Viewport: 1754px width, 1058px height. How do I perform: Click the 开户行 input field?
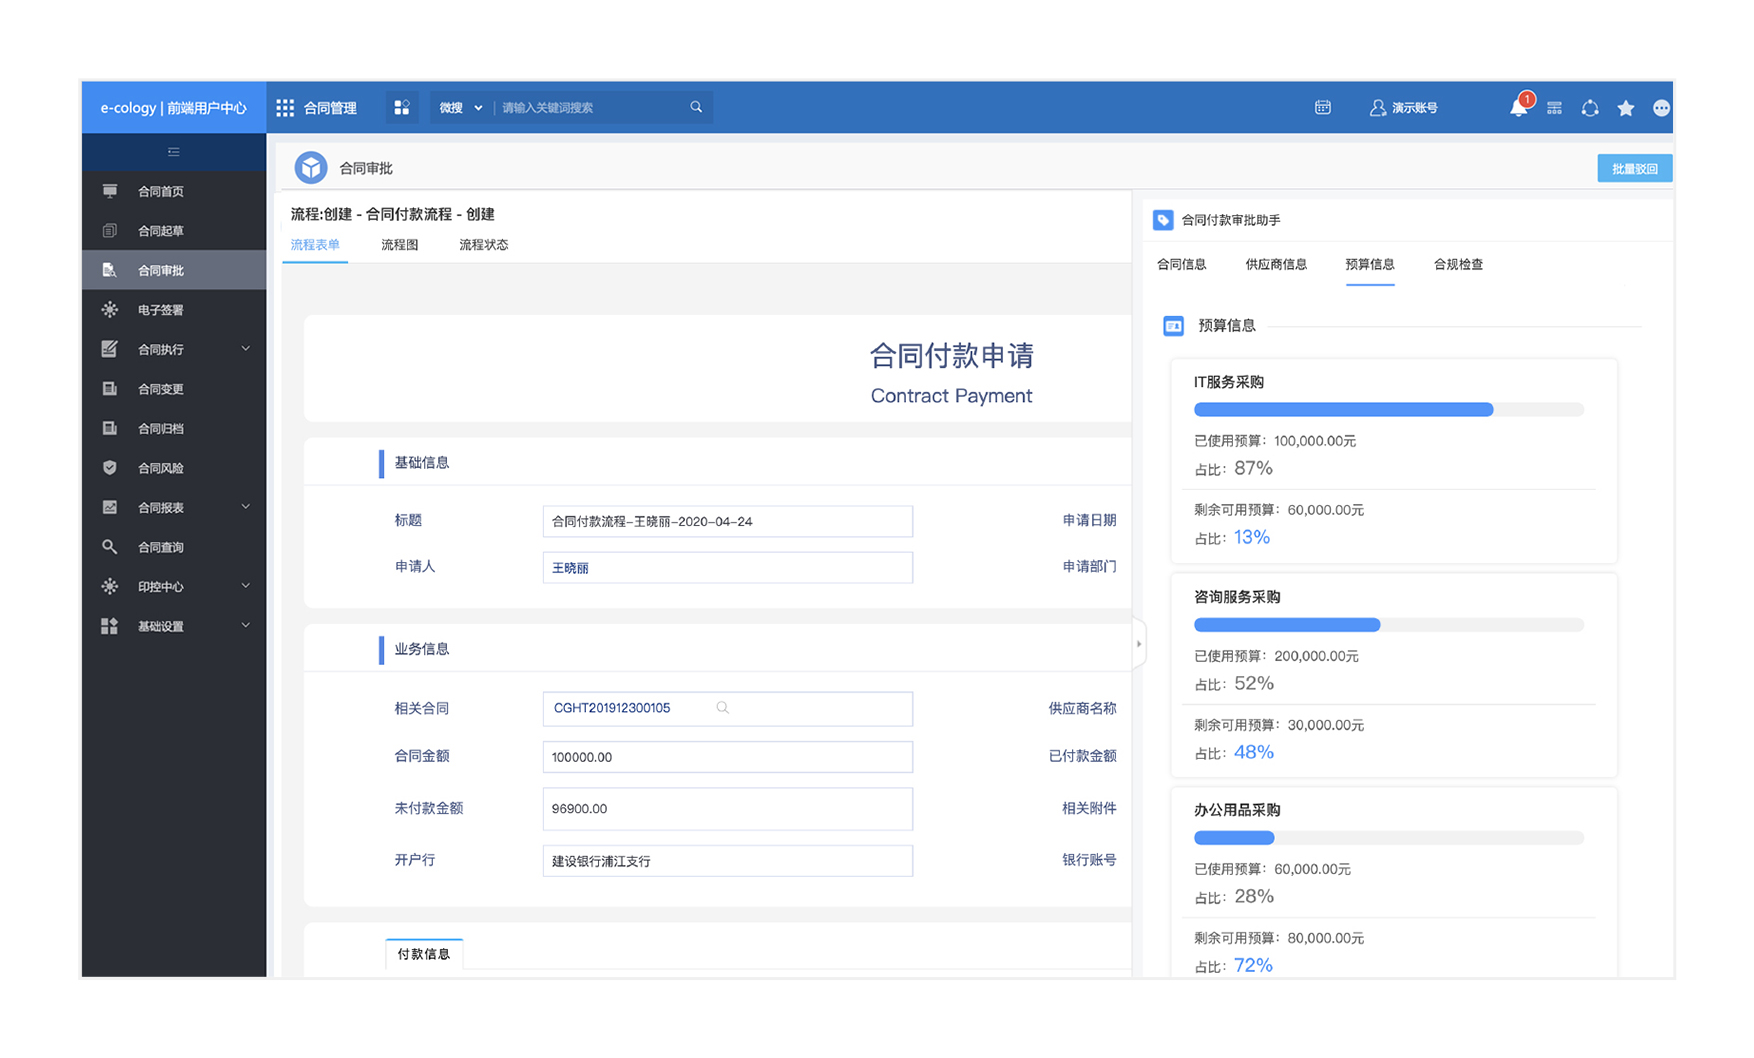727,861
